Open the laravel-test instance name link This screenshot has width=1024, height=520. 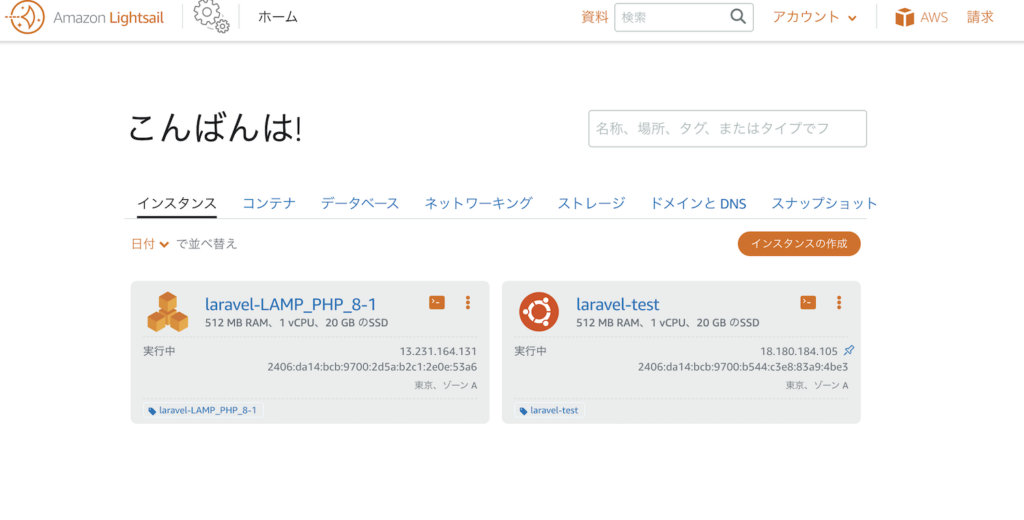click(618, 304)
